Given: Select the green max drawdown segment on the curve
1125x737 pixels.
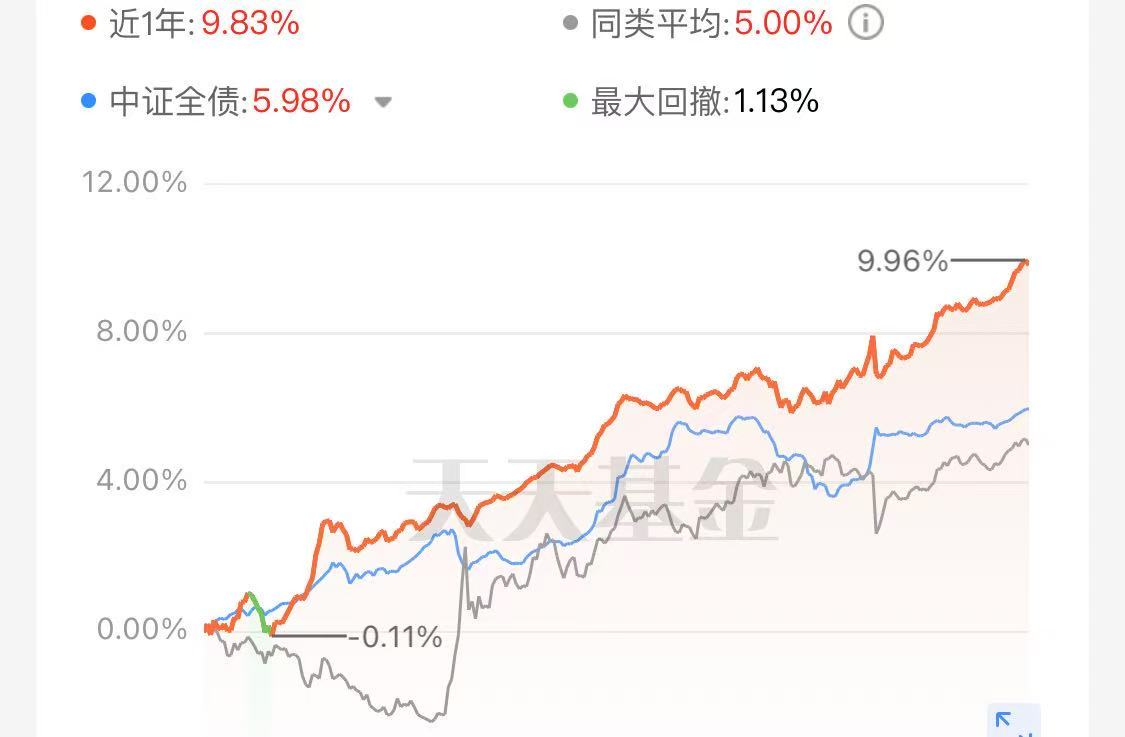Looking at the screenshot, I should [x=259, y=612].
